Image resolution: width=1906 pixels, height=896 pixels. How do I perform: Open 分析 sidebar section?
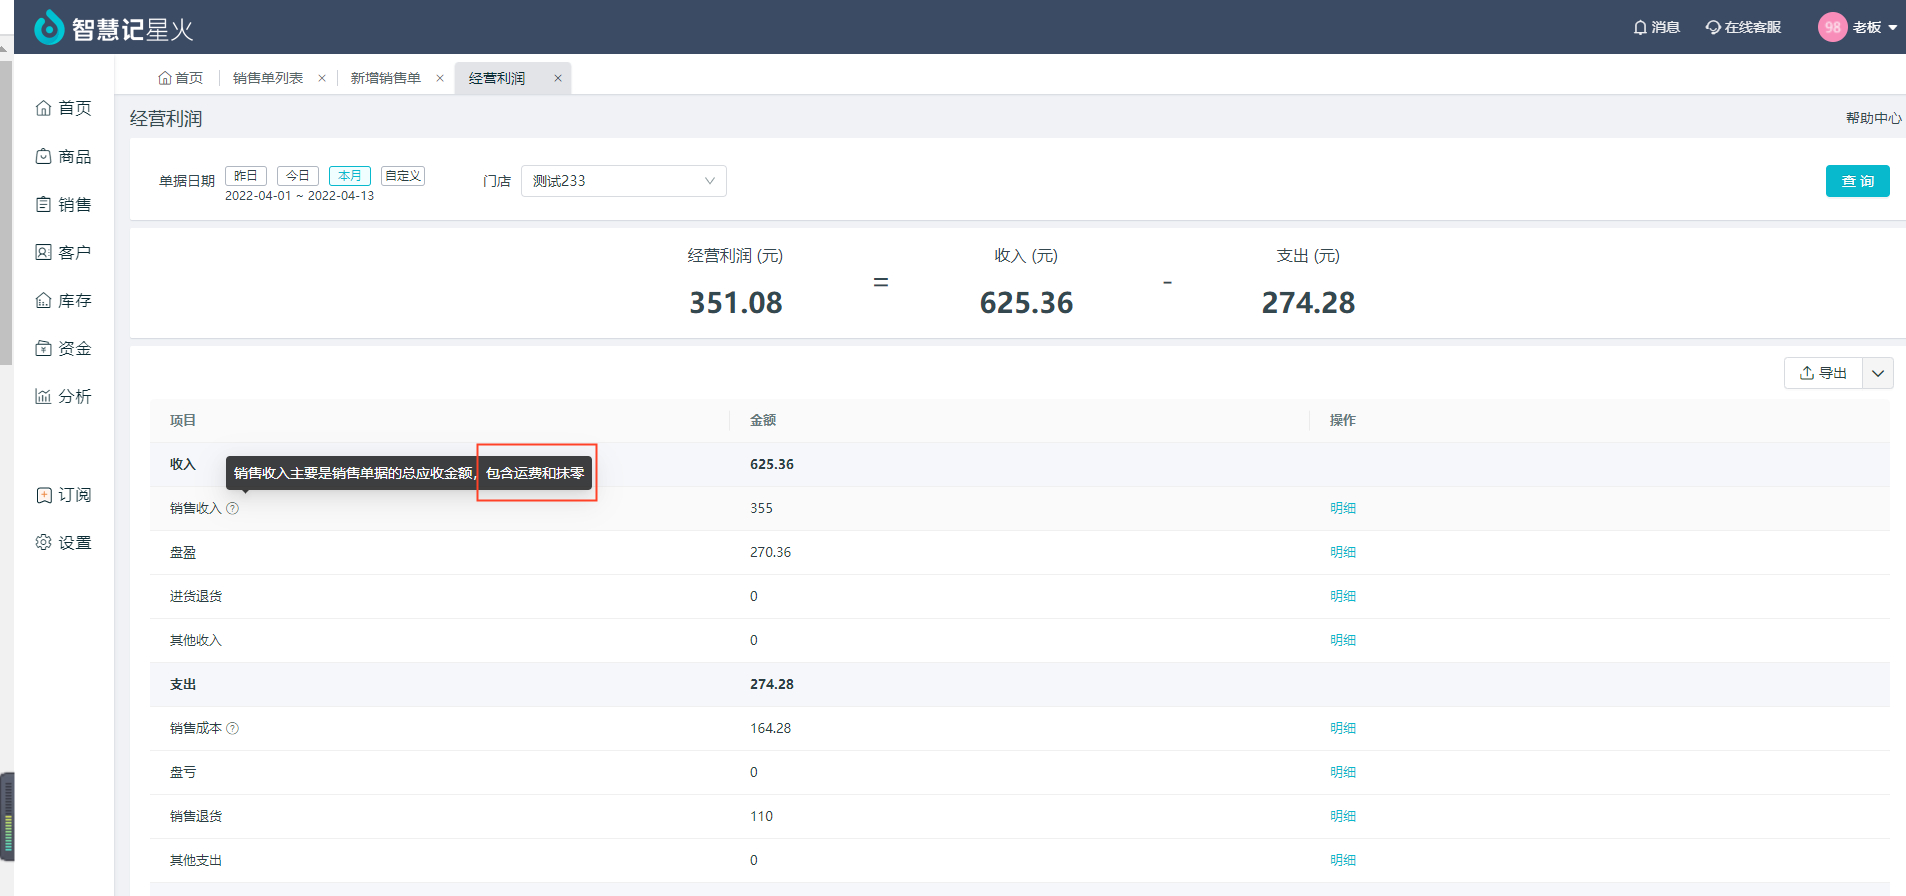(x=64, y=396)
